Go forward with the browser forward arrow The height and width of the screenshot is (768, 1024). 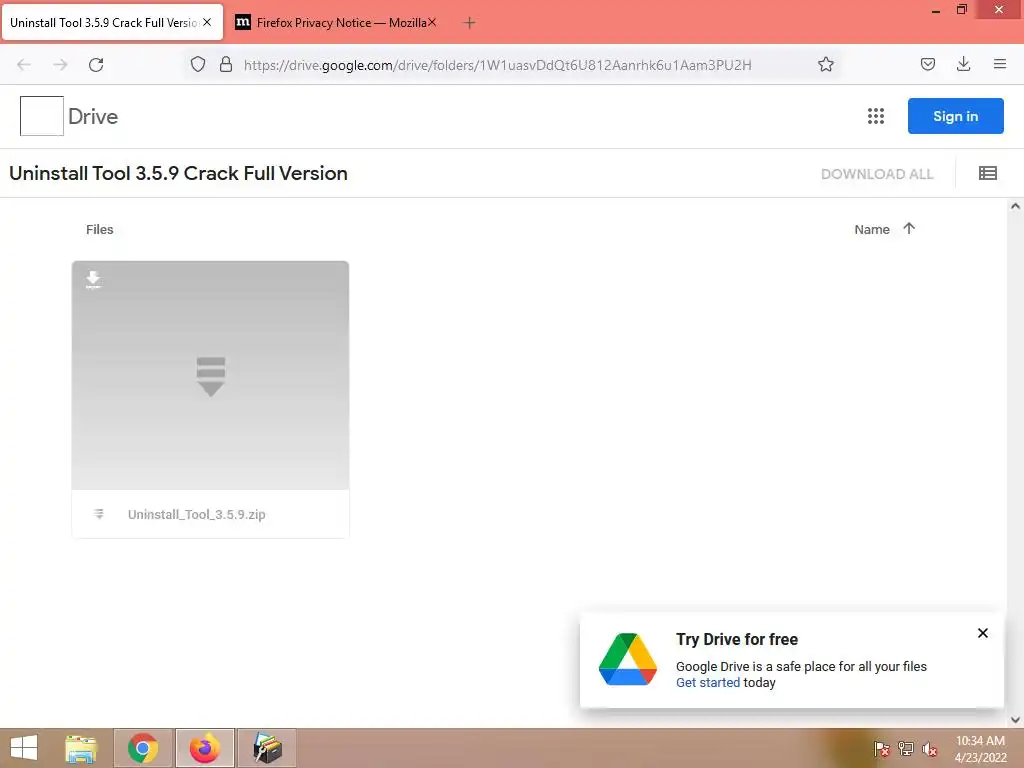[x=60, y=65]
